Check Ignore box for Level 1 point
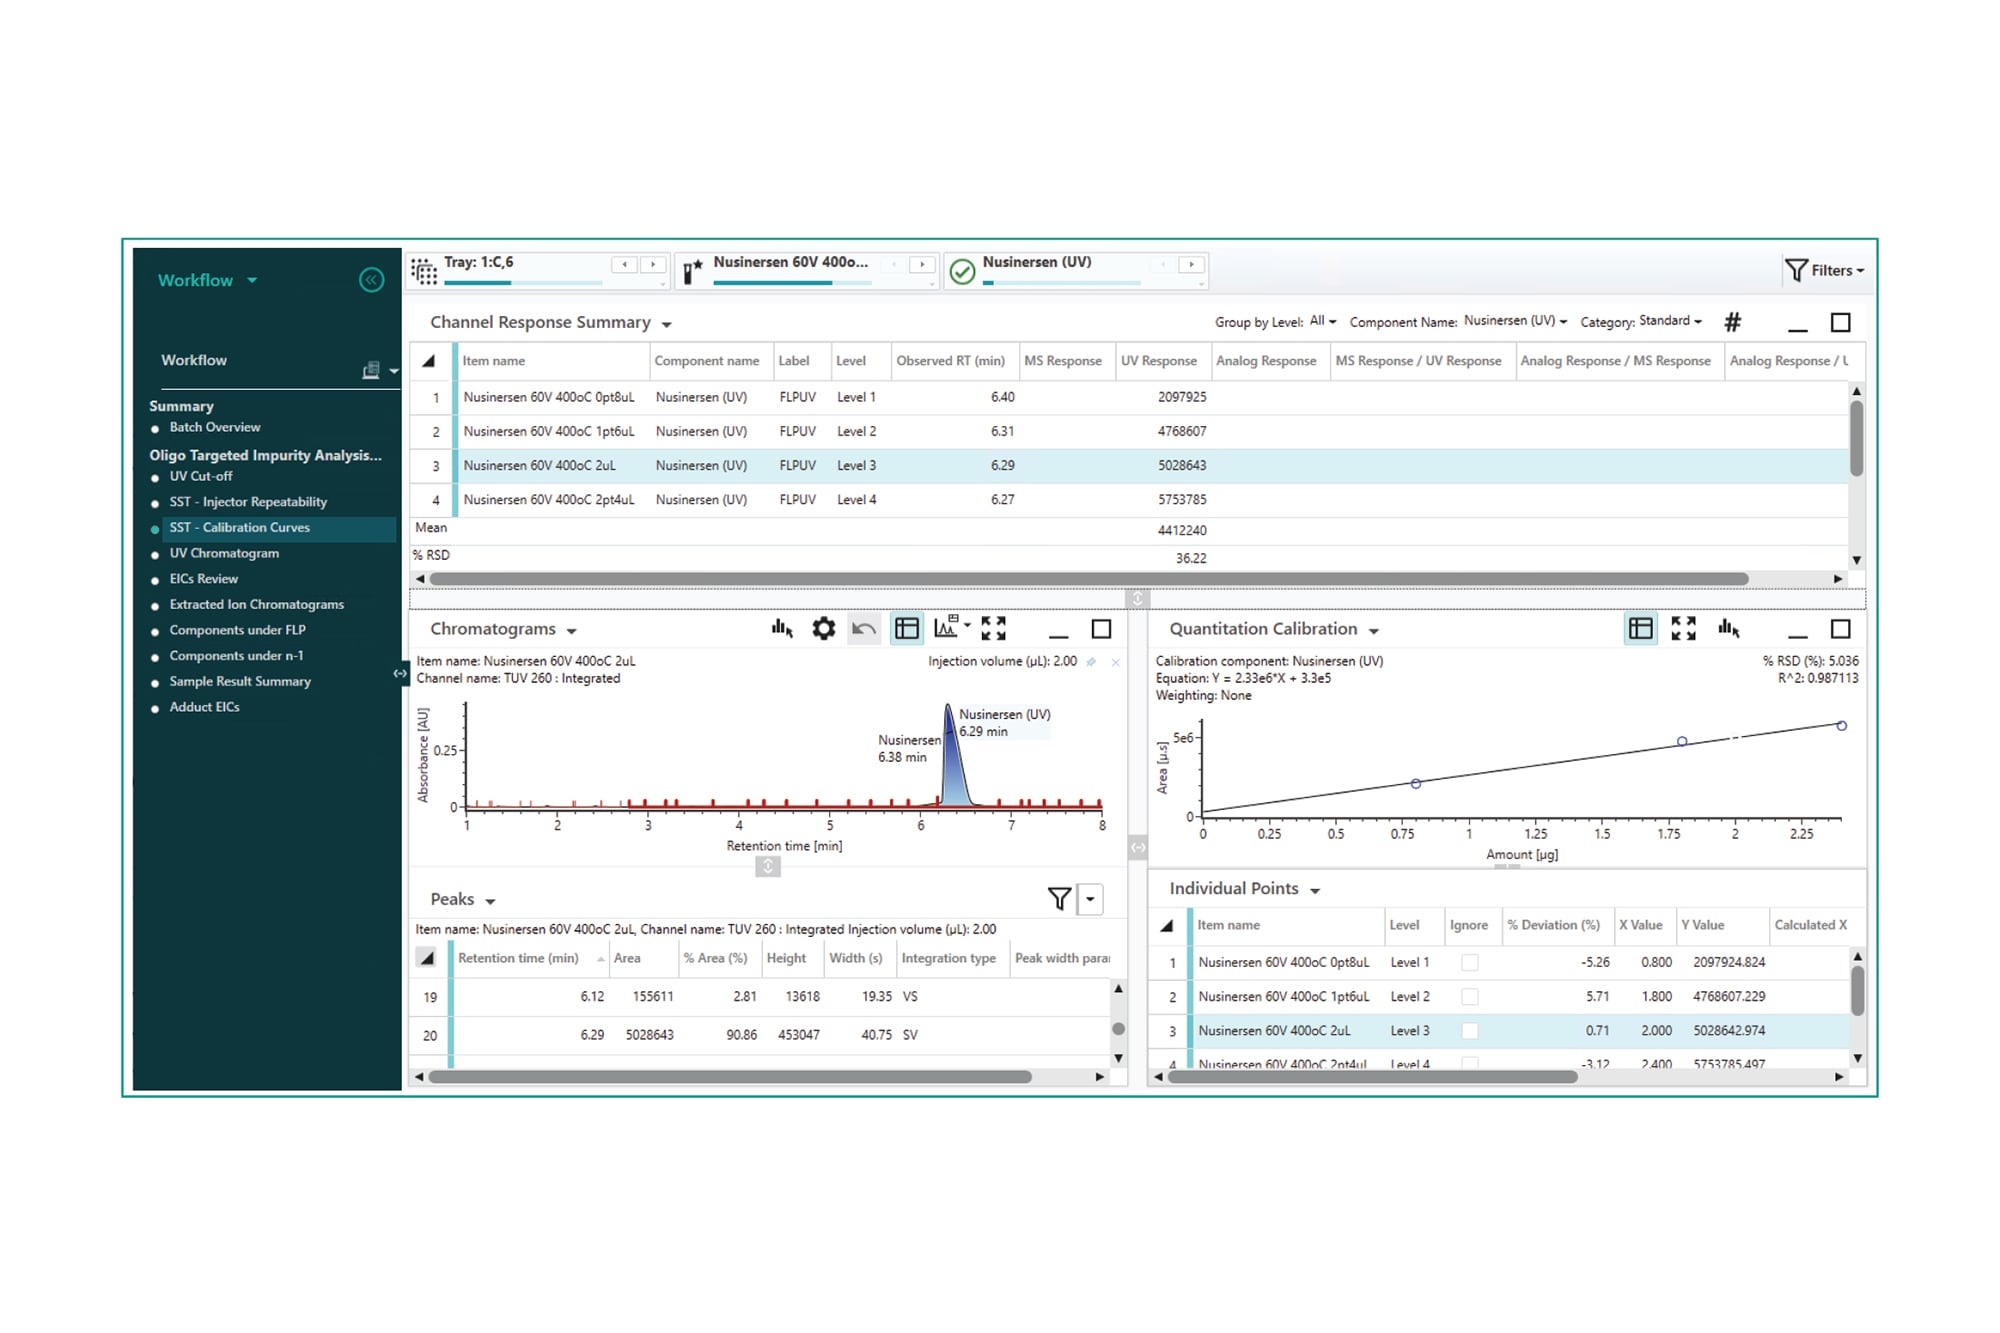 coord(1469,962)
